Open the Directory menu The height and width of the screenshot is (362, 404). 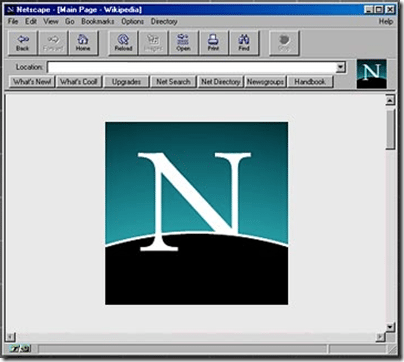pyautogui.click(x=164, y=21)
